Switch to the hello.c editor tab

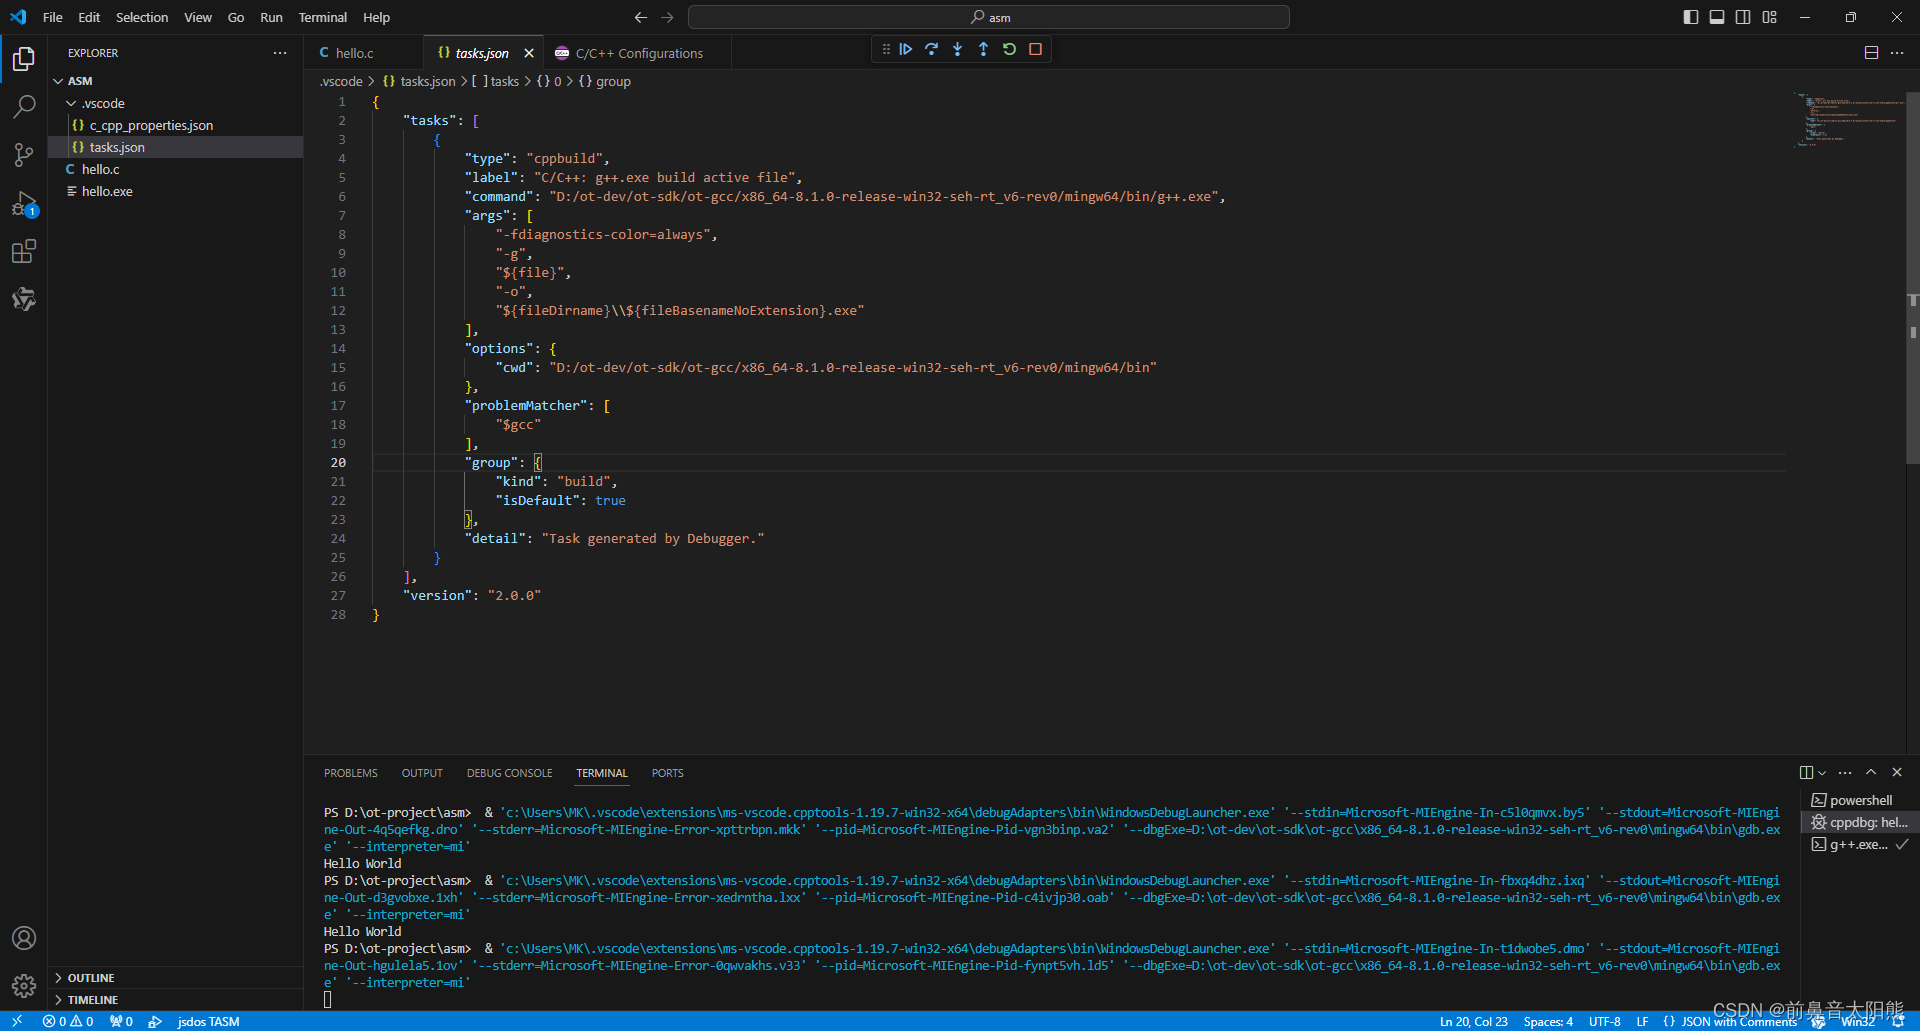(x=364, y=53)
